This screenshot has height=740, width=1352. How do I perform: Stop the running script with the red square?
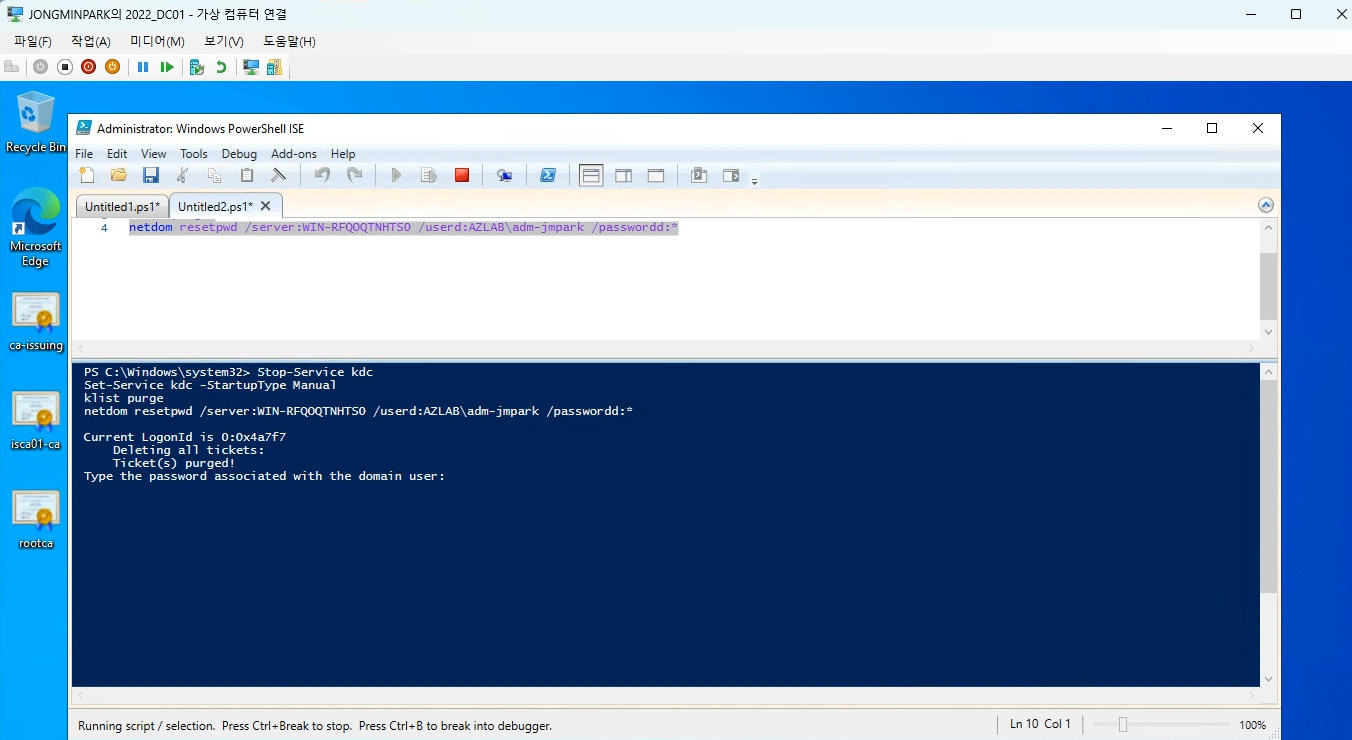click(462, 176)
